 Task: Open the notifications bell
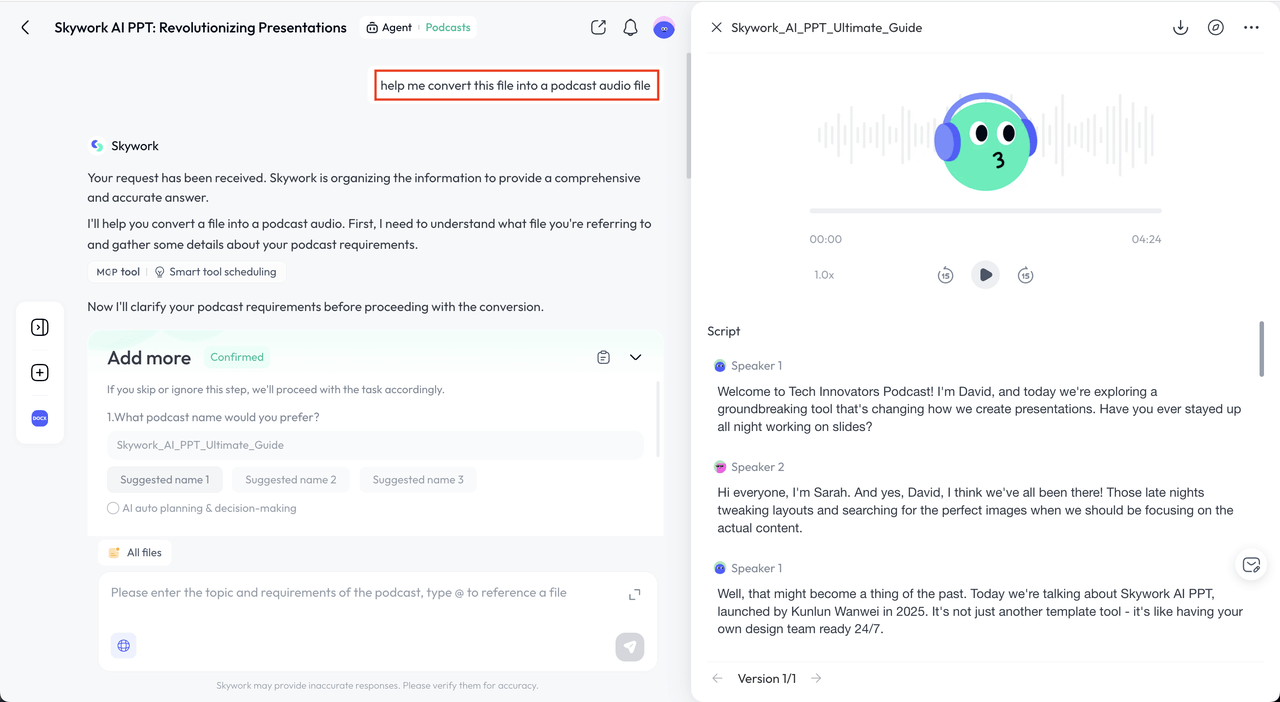click(x=630, y=28)
